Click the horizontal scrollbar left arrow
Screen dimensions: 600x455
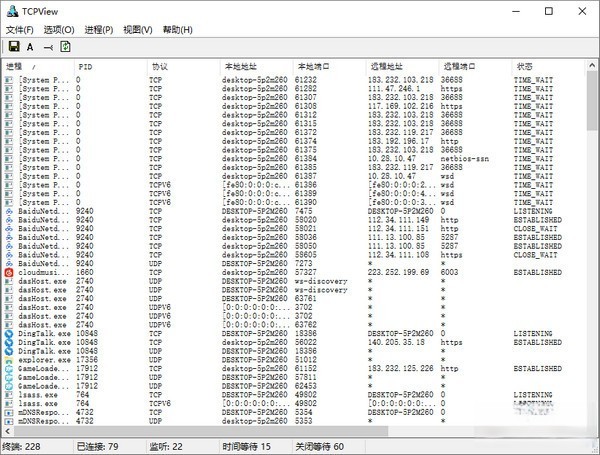pos(8,432)
